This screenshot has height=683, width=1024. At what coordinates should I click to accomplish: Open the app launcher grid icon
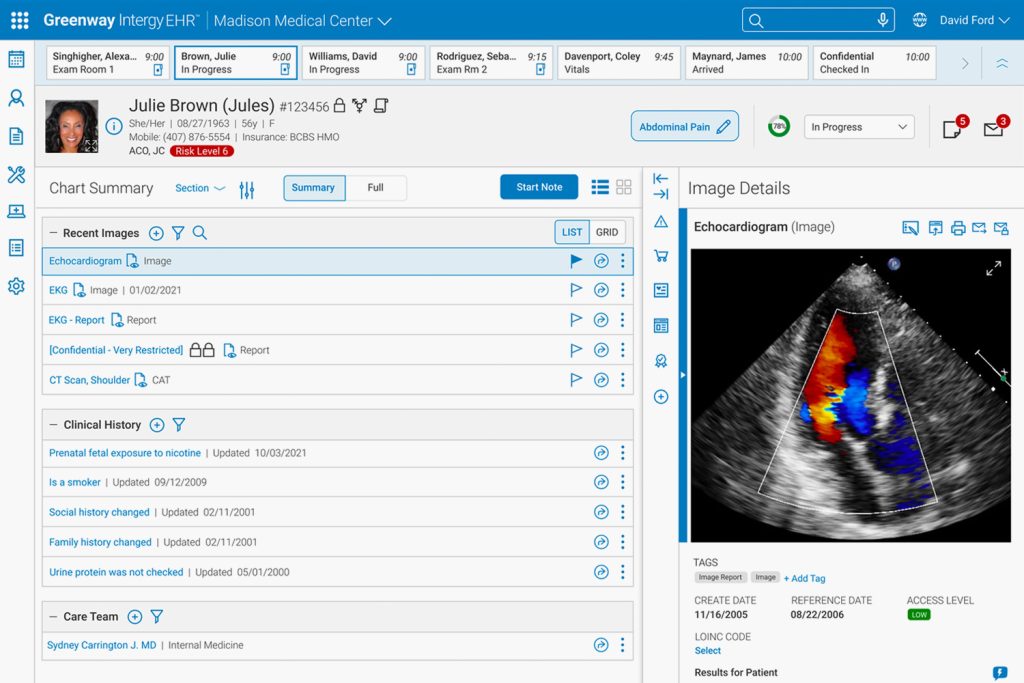[19, 20]
